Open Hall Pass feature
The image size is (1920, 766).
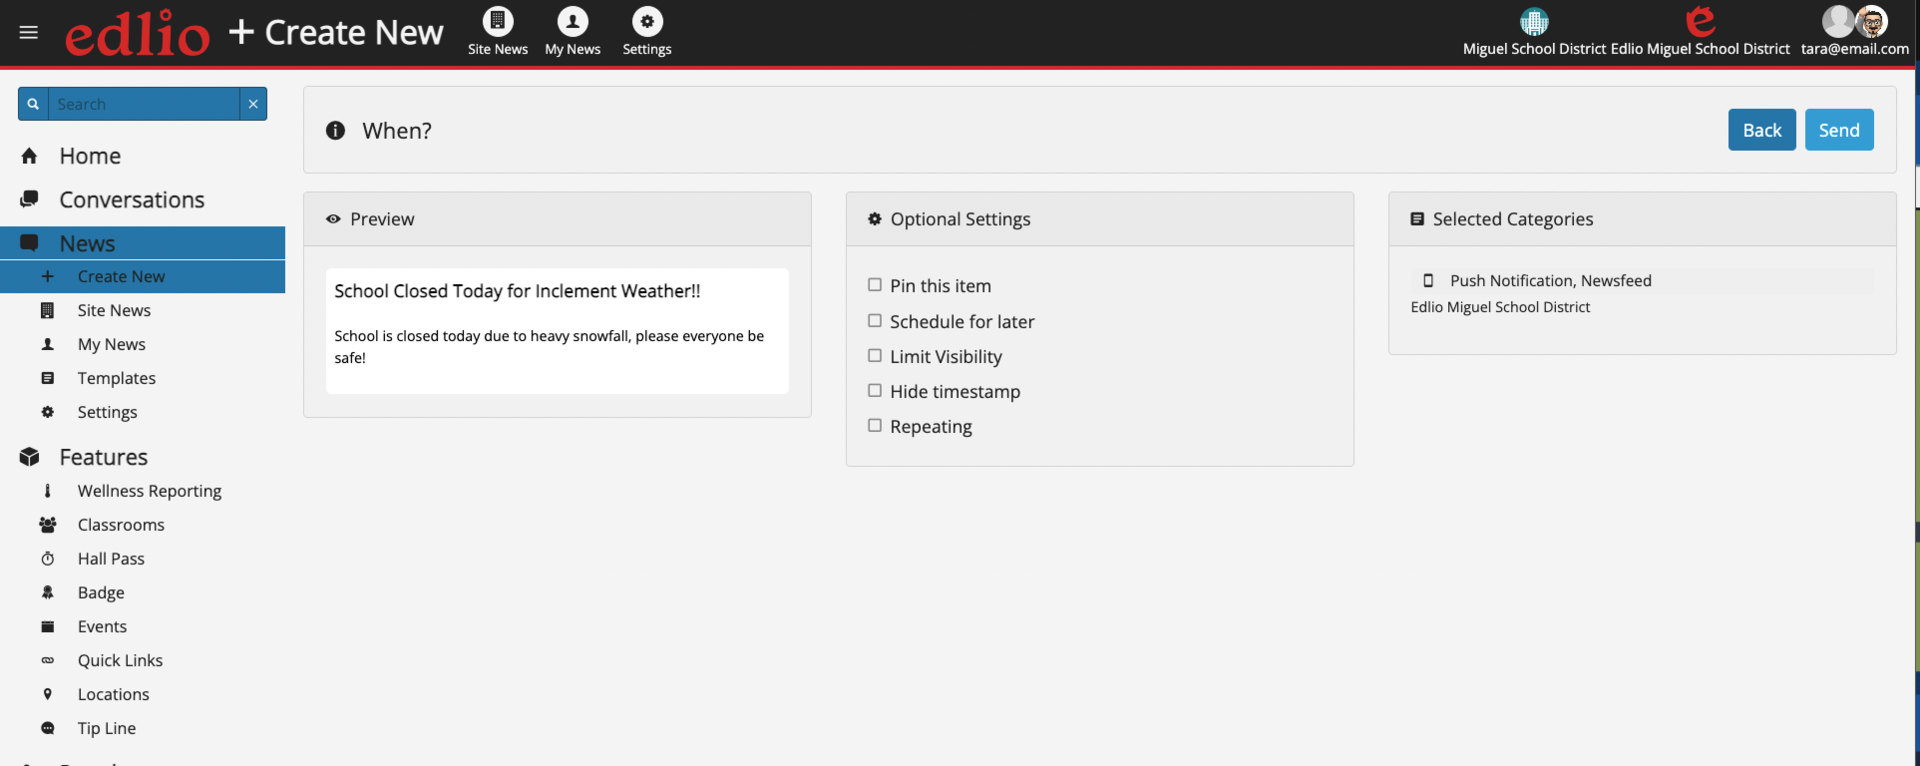111,559
